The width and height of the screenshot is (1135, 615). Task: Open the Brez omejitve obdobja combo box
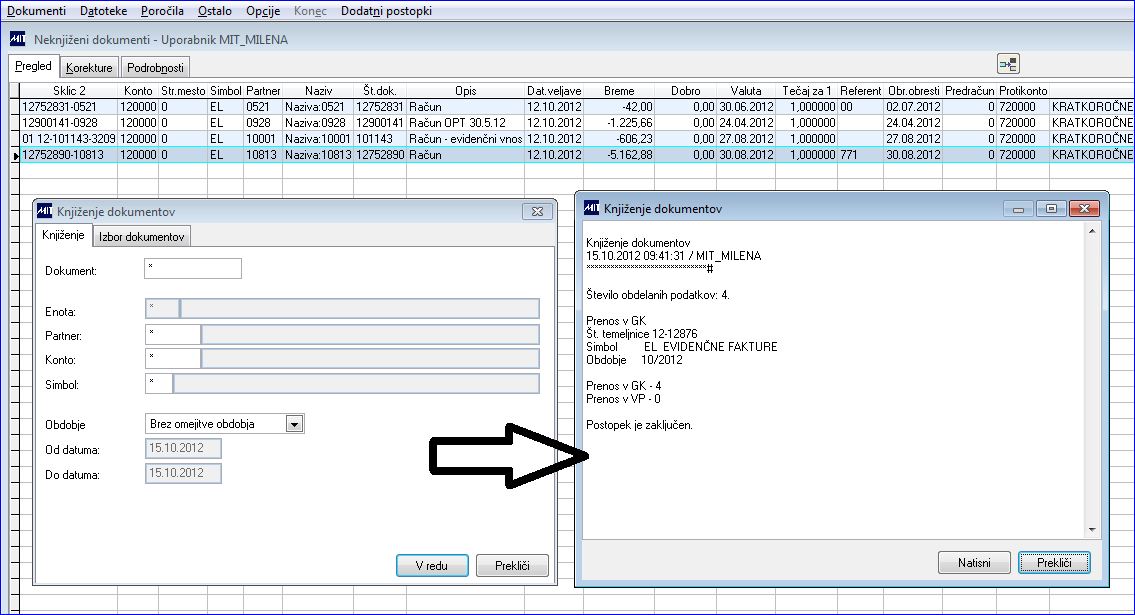click(224, 424)
